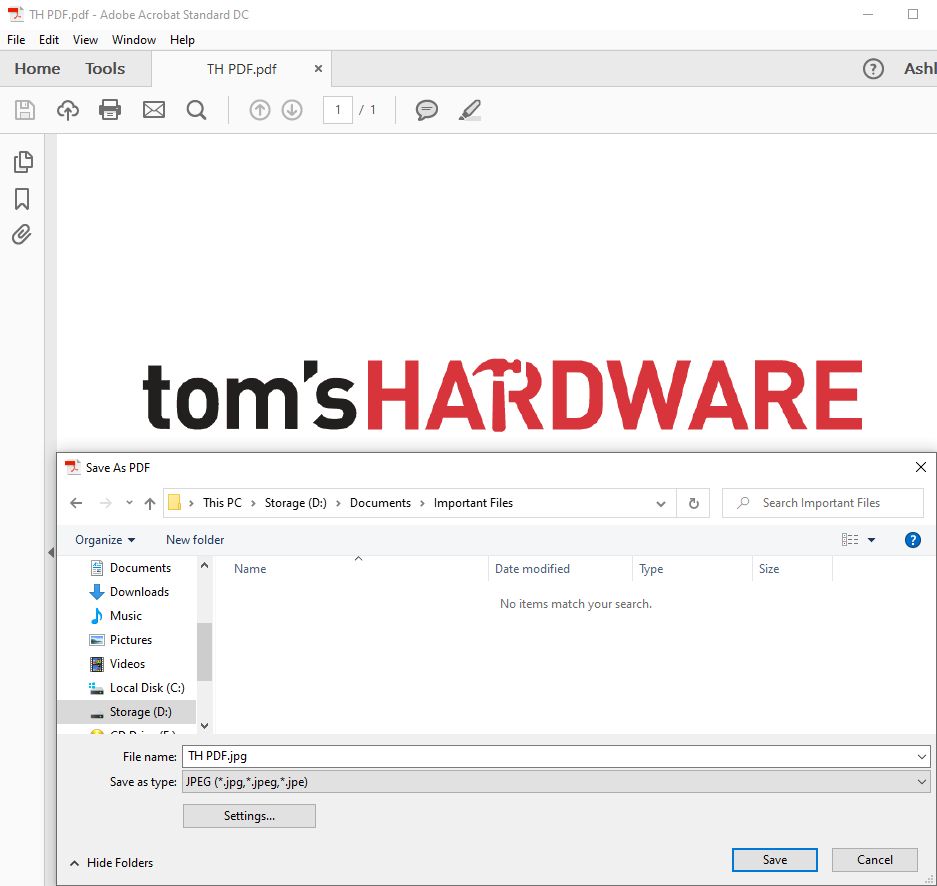Open the Search tool with magnifying glass icon

(x=196, y=110)
